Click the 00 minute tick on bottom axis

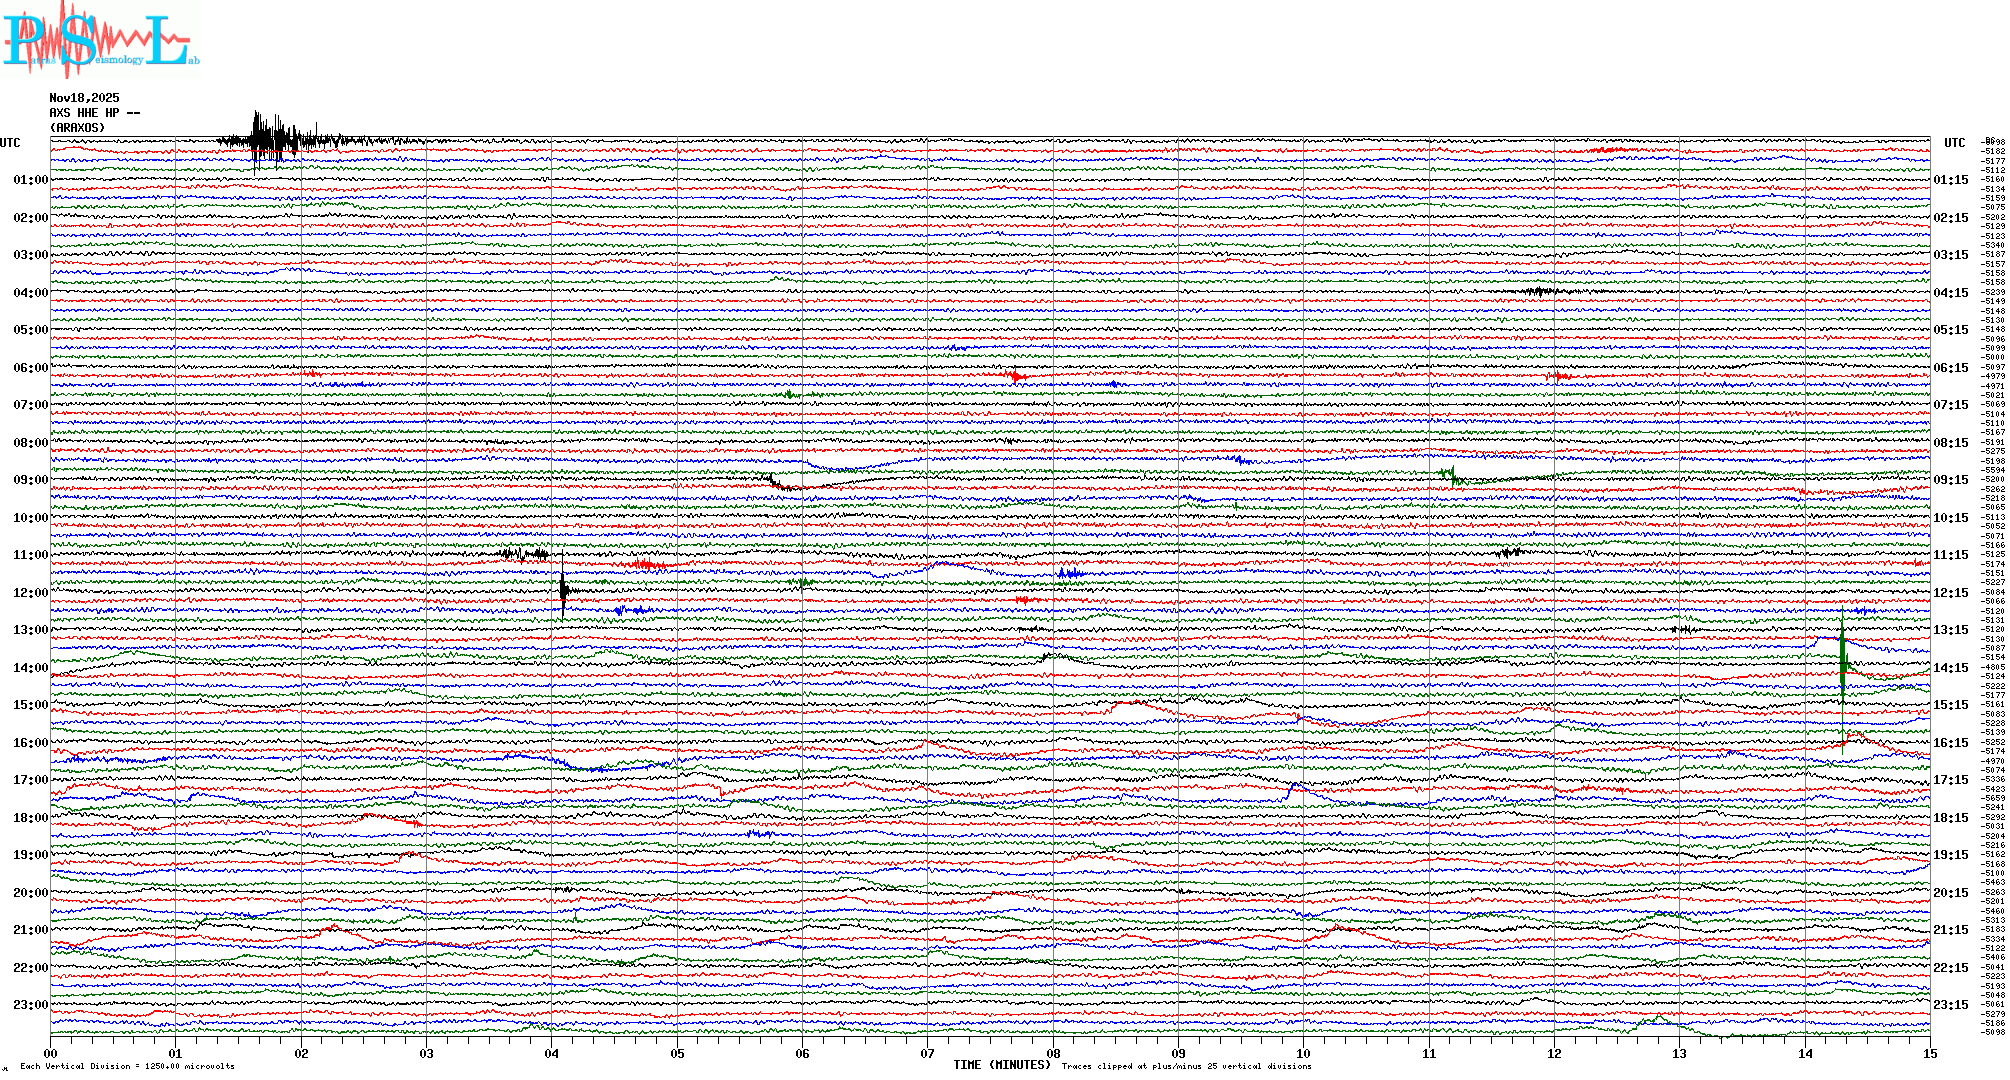point(51,1054)
